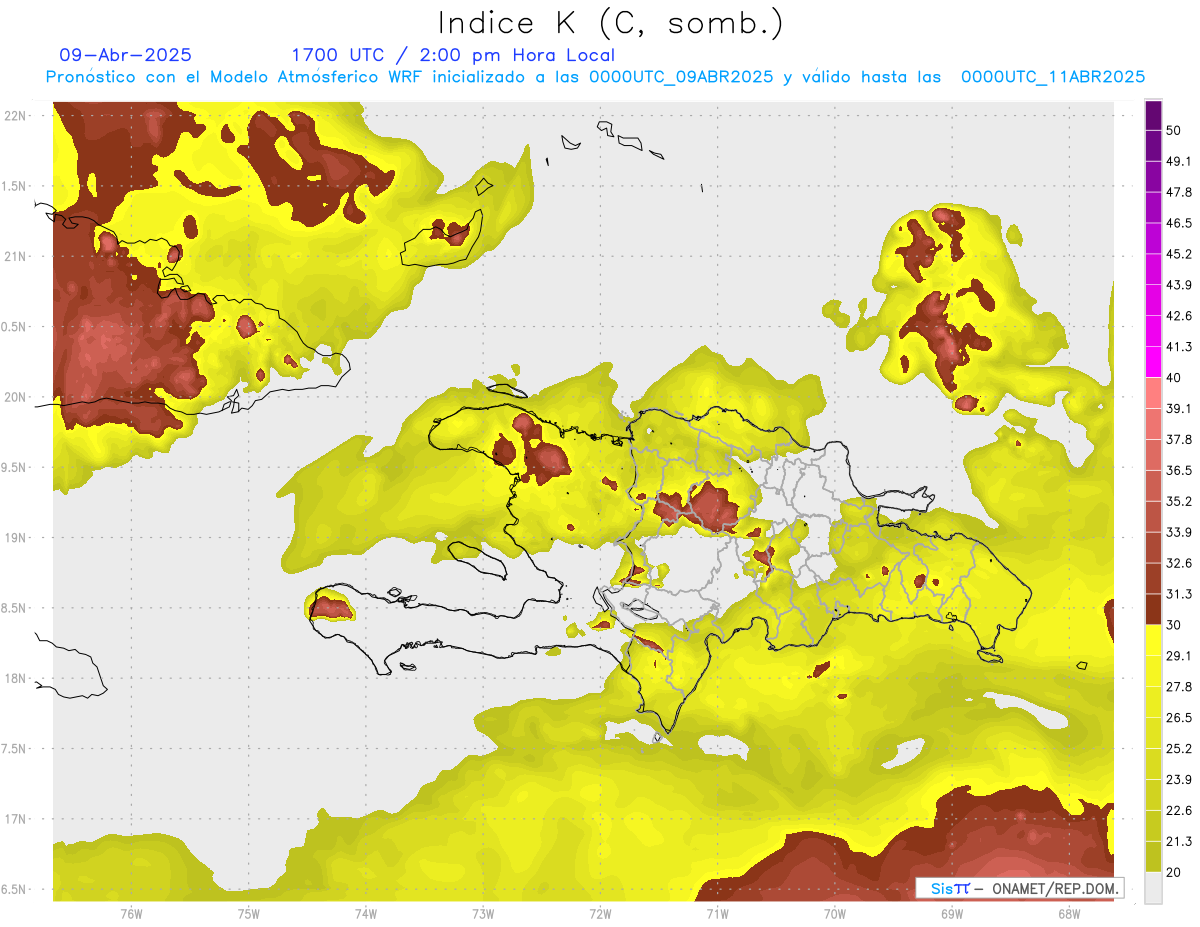
Task: Click the colorbar value "40"
Action: pyautogui.click(x=1174, y=378)
